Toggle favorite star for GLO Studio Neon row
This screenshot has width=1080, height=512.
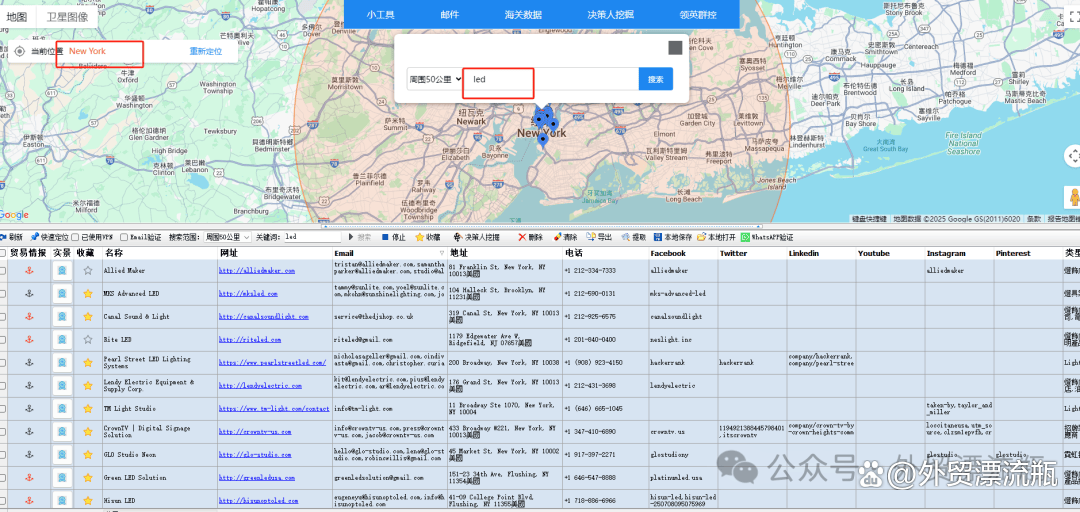pos(87,455)
